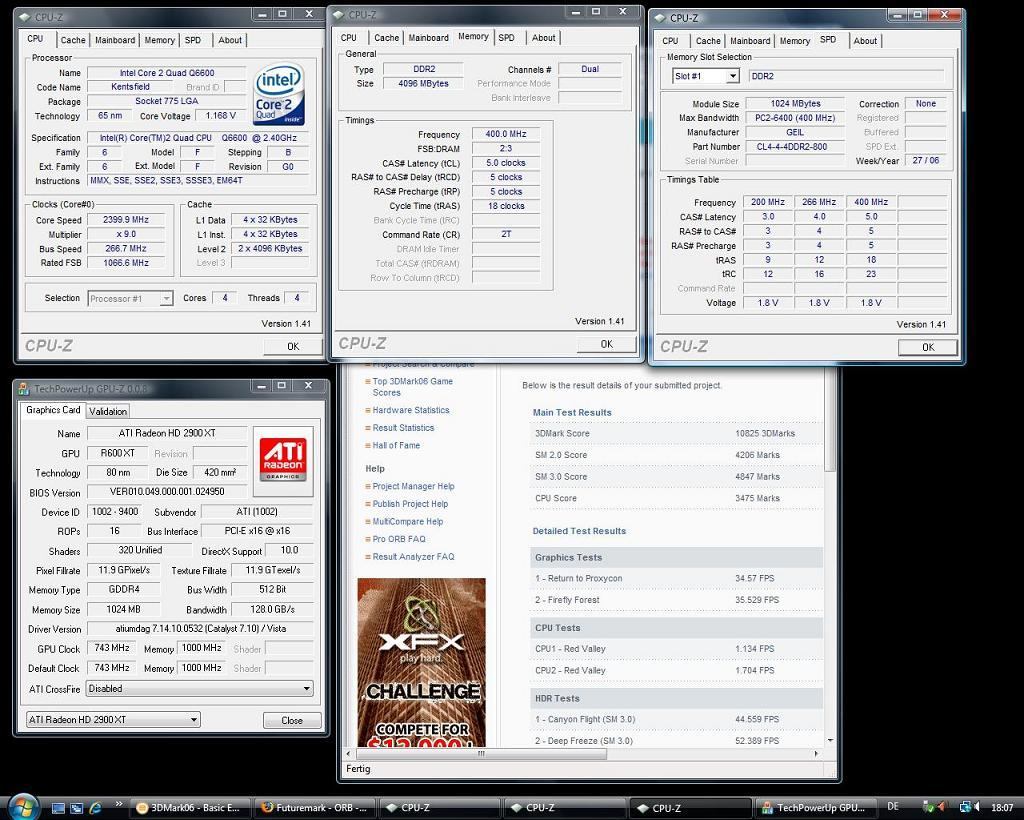1024x820 pixels.
Task: Click the GPU-Z title bar icon
Action: click(x=24, y=388)
